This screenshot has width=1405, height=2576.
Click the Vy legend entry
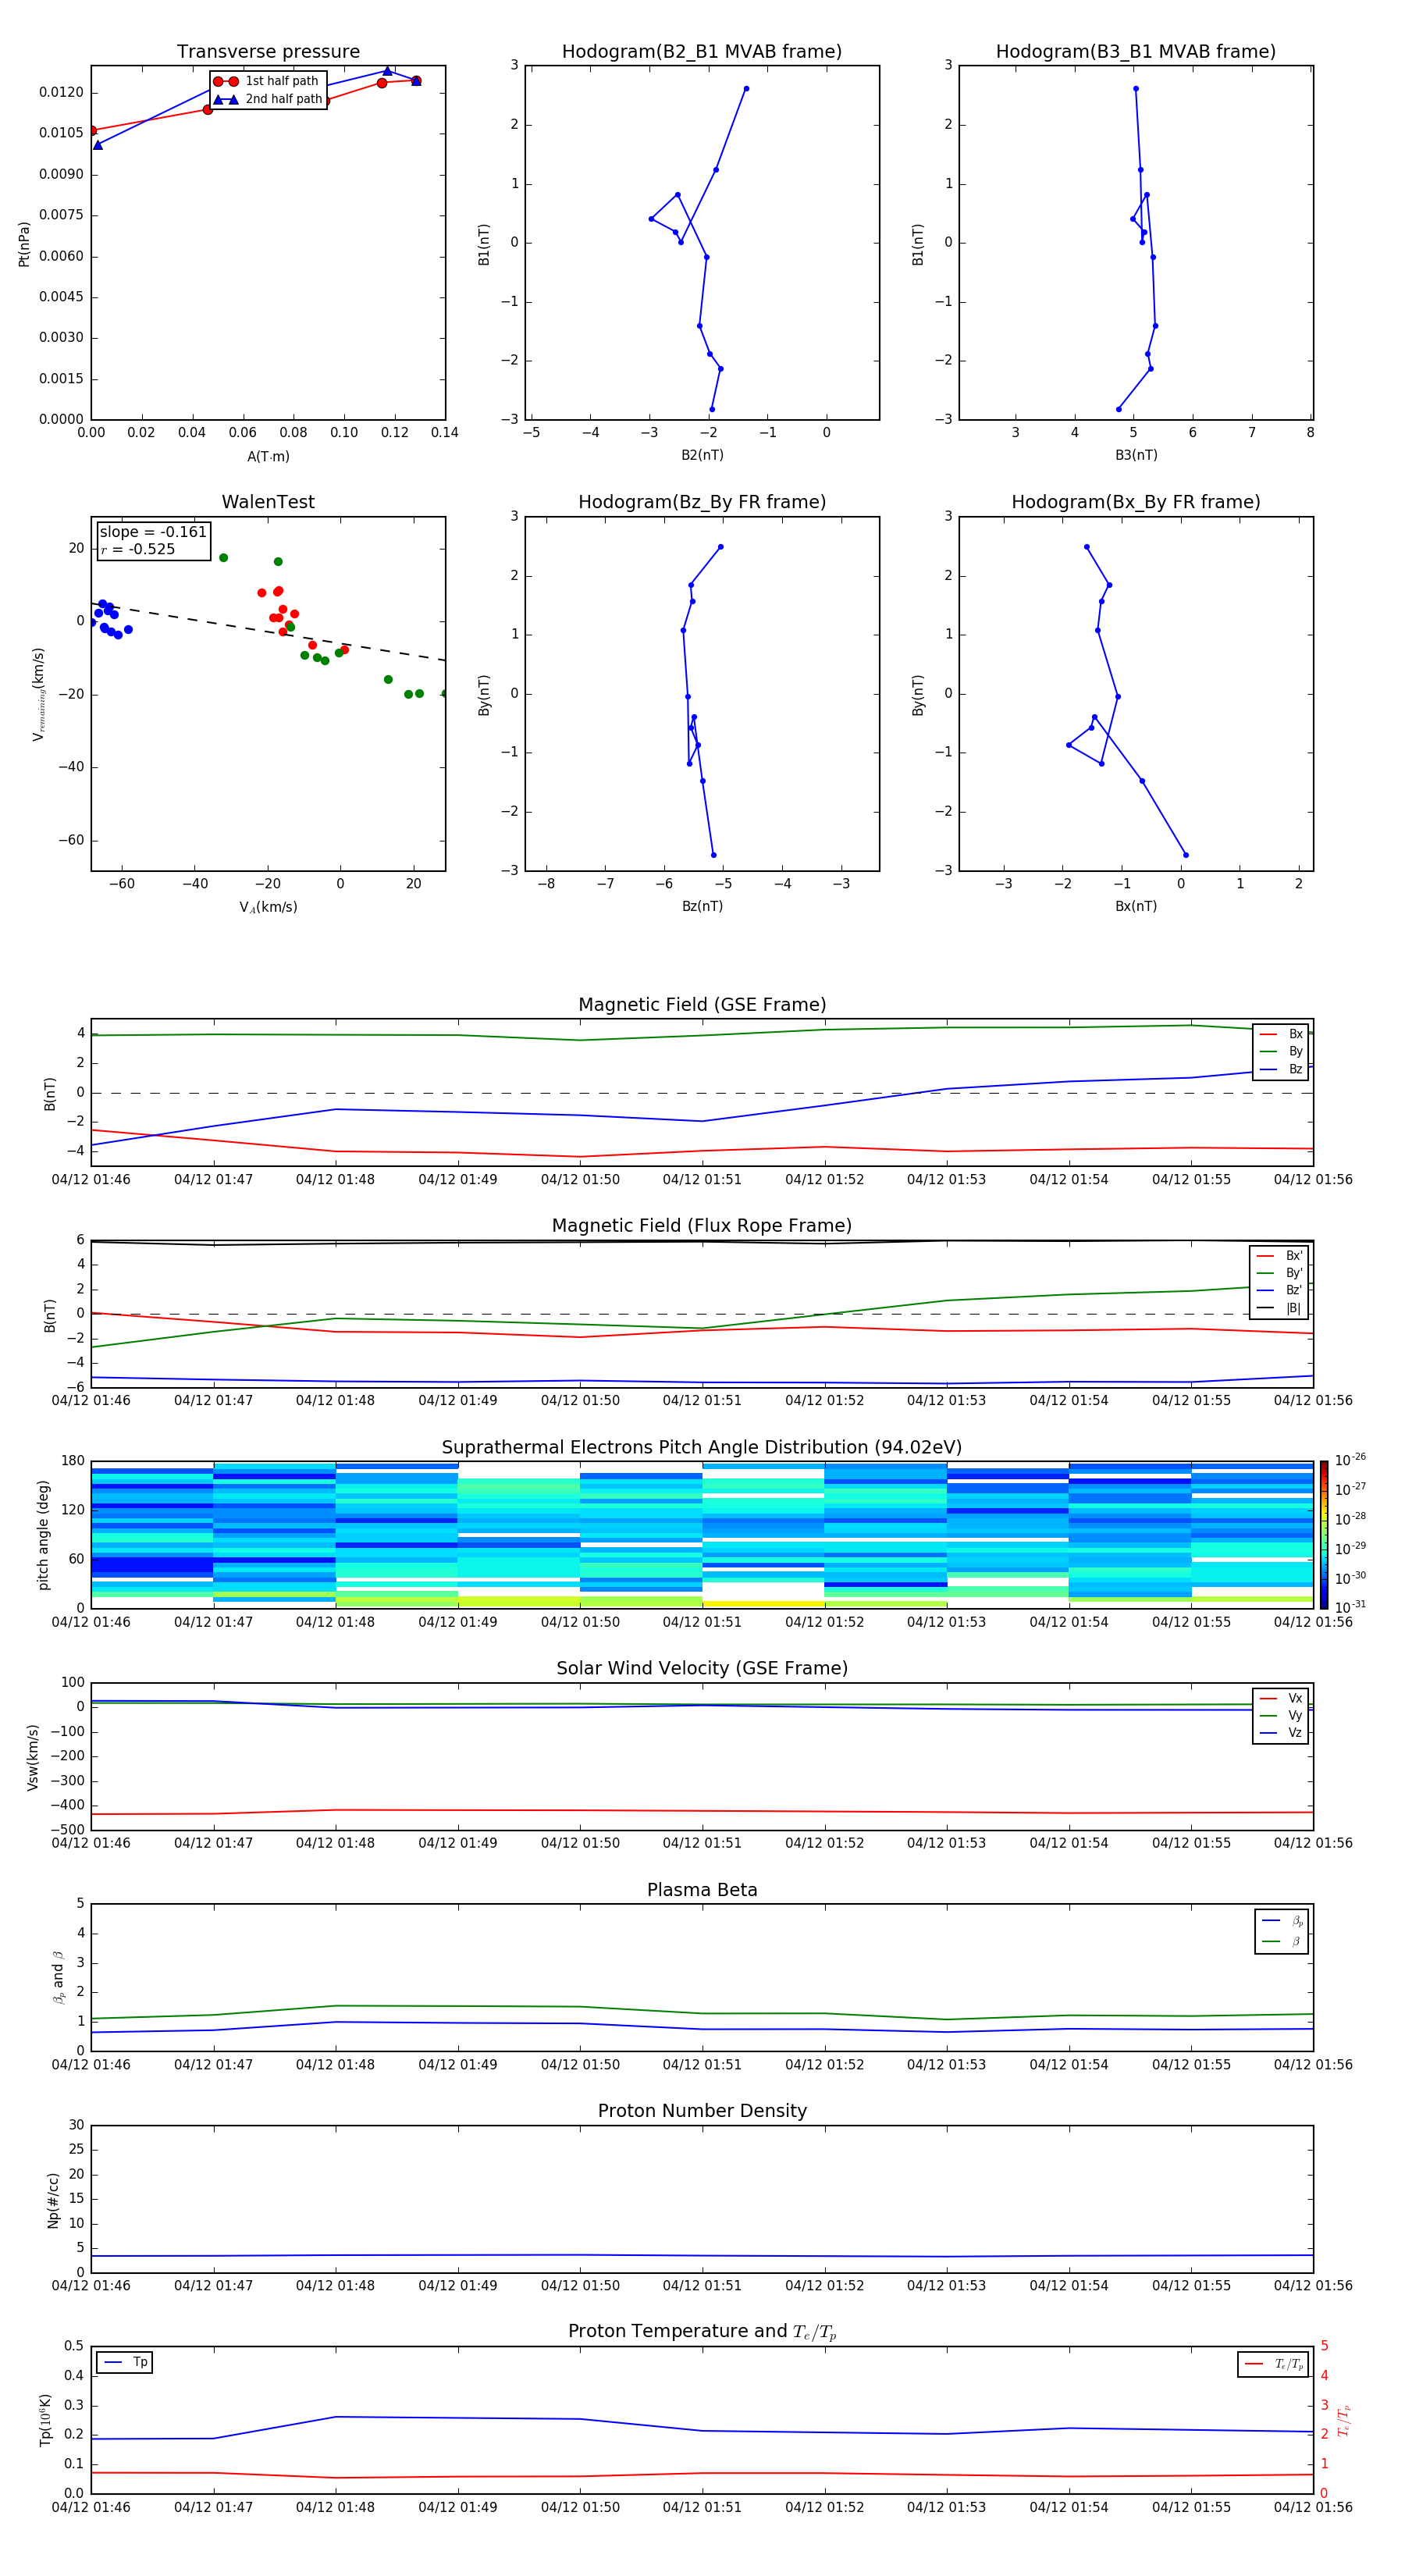pyautogui.click(x=1281, y=1715)
